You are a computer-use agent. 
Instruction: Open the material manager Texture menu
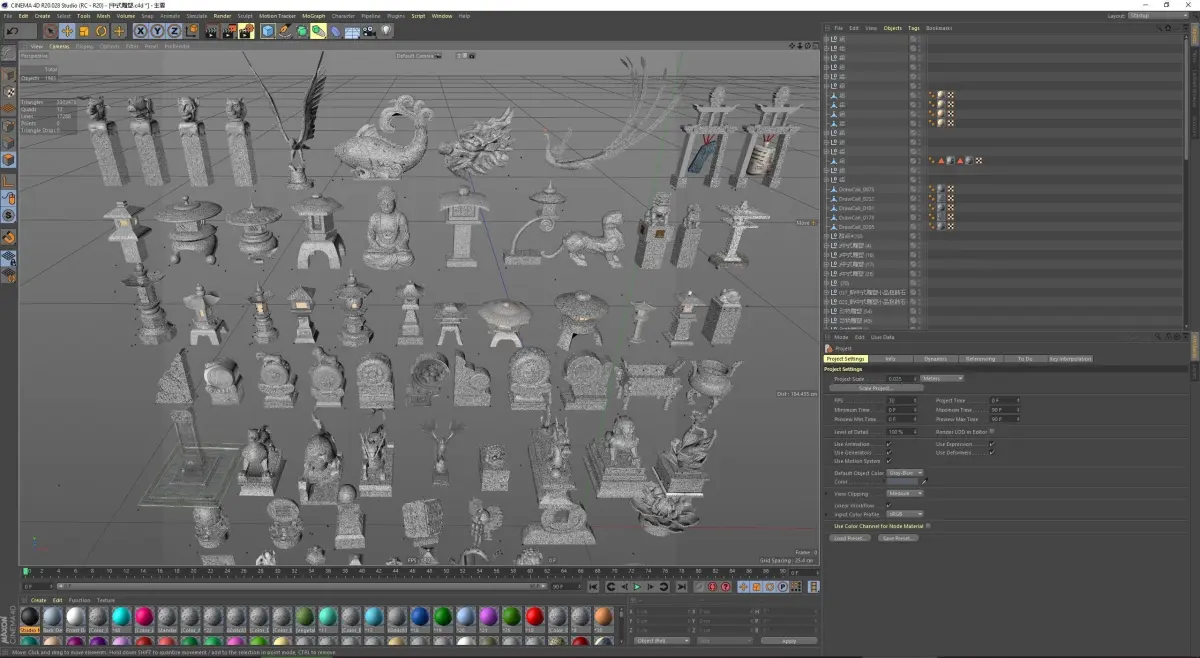(105, 600)
